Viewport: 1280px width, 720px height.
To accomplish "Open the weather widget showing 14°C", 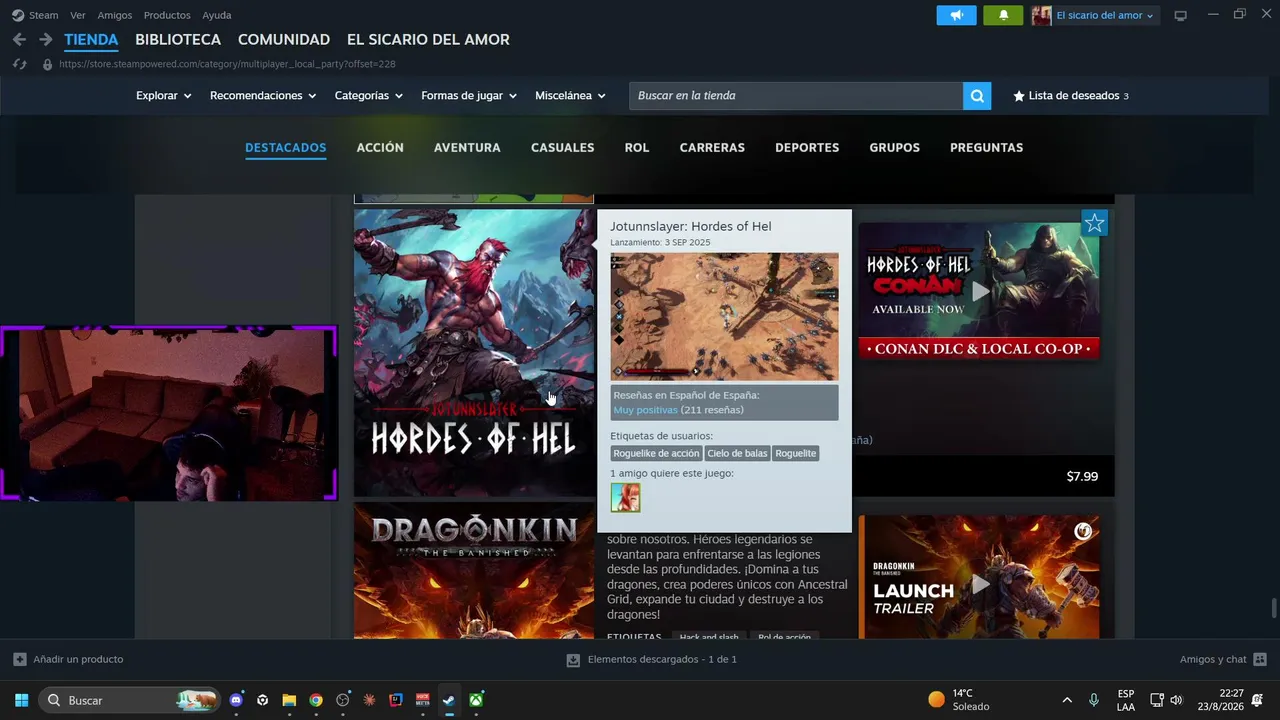I will 959,700.
